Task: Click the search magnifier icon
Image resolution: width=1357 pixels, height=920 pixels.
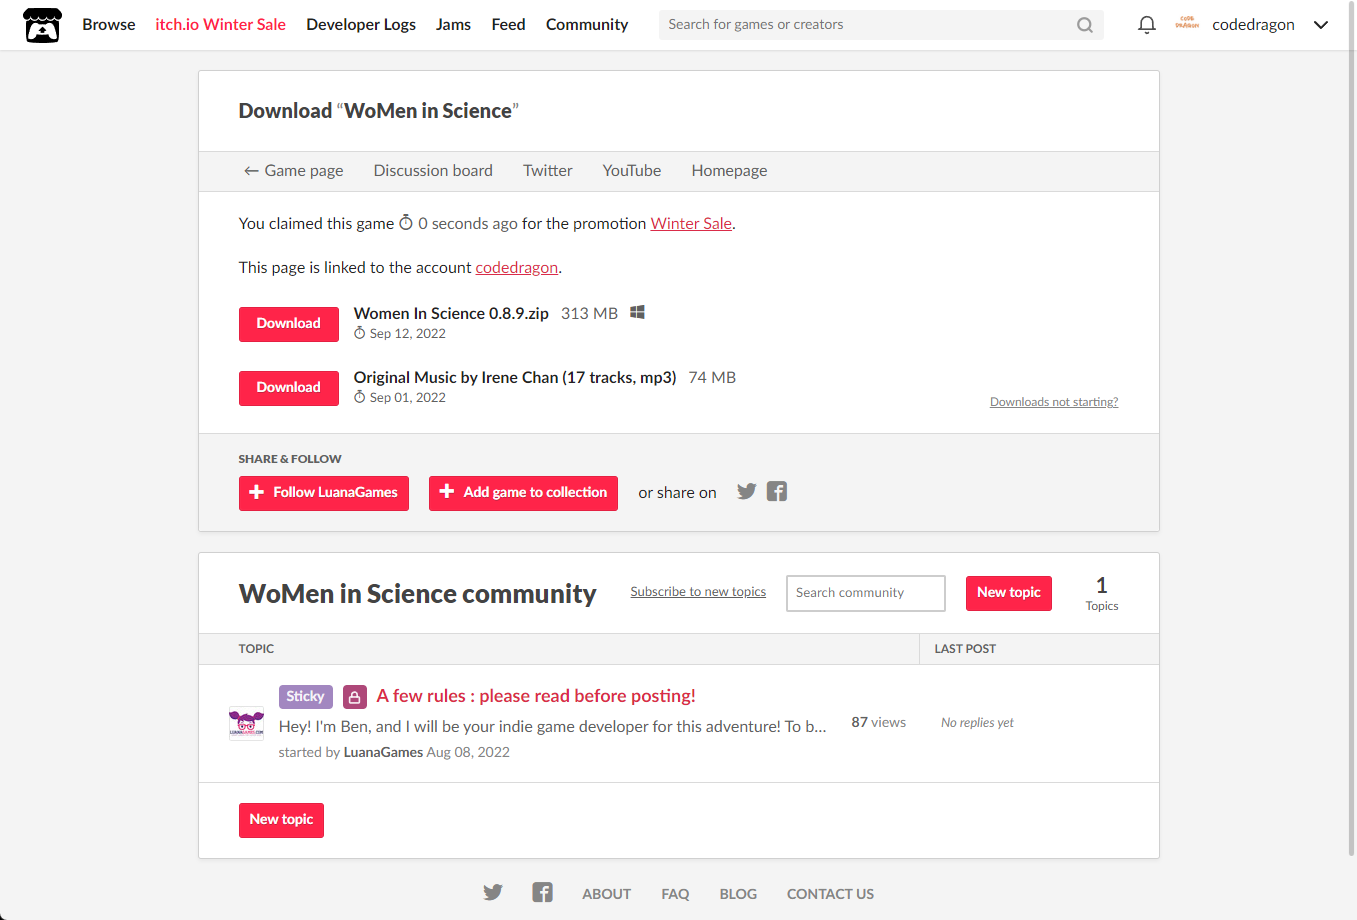Action: (1085, 25)
